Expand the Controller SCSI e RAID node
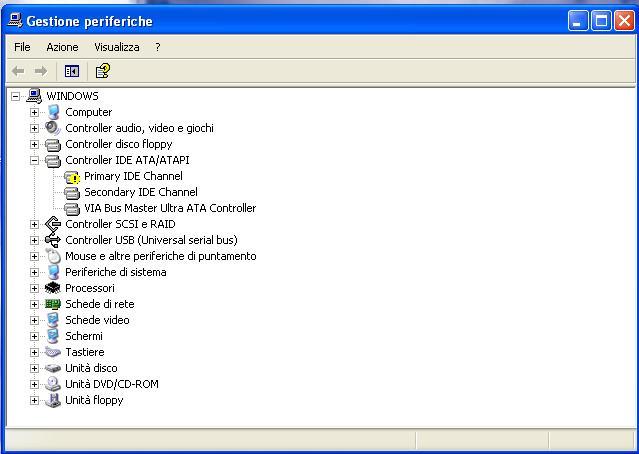The image size is (639, 454). (34, 225)
